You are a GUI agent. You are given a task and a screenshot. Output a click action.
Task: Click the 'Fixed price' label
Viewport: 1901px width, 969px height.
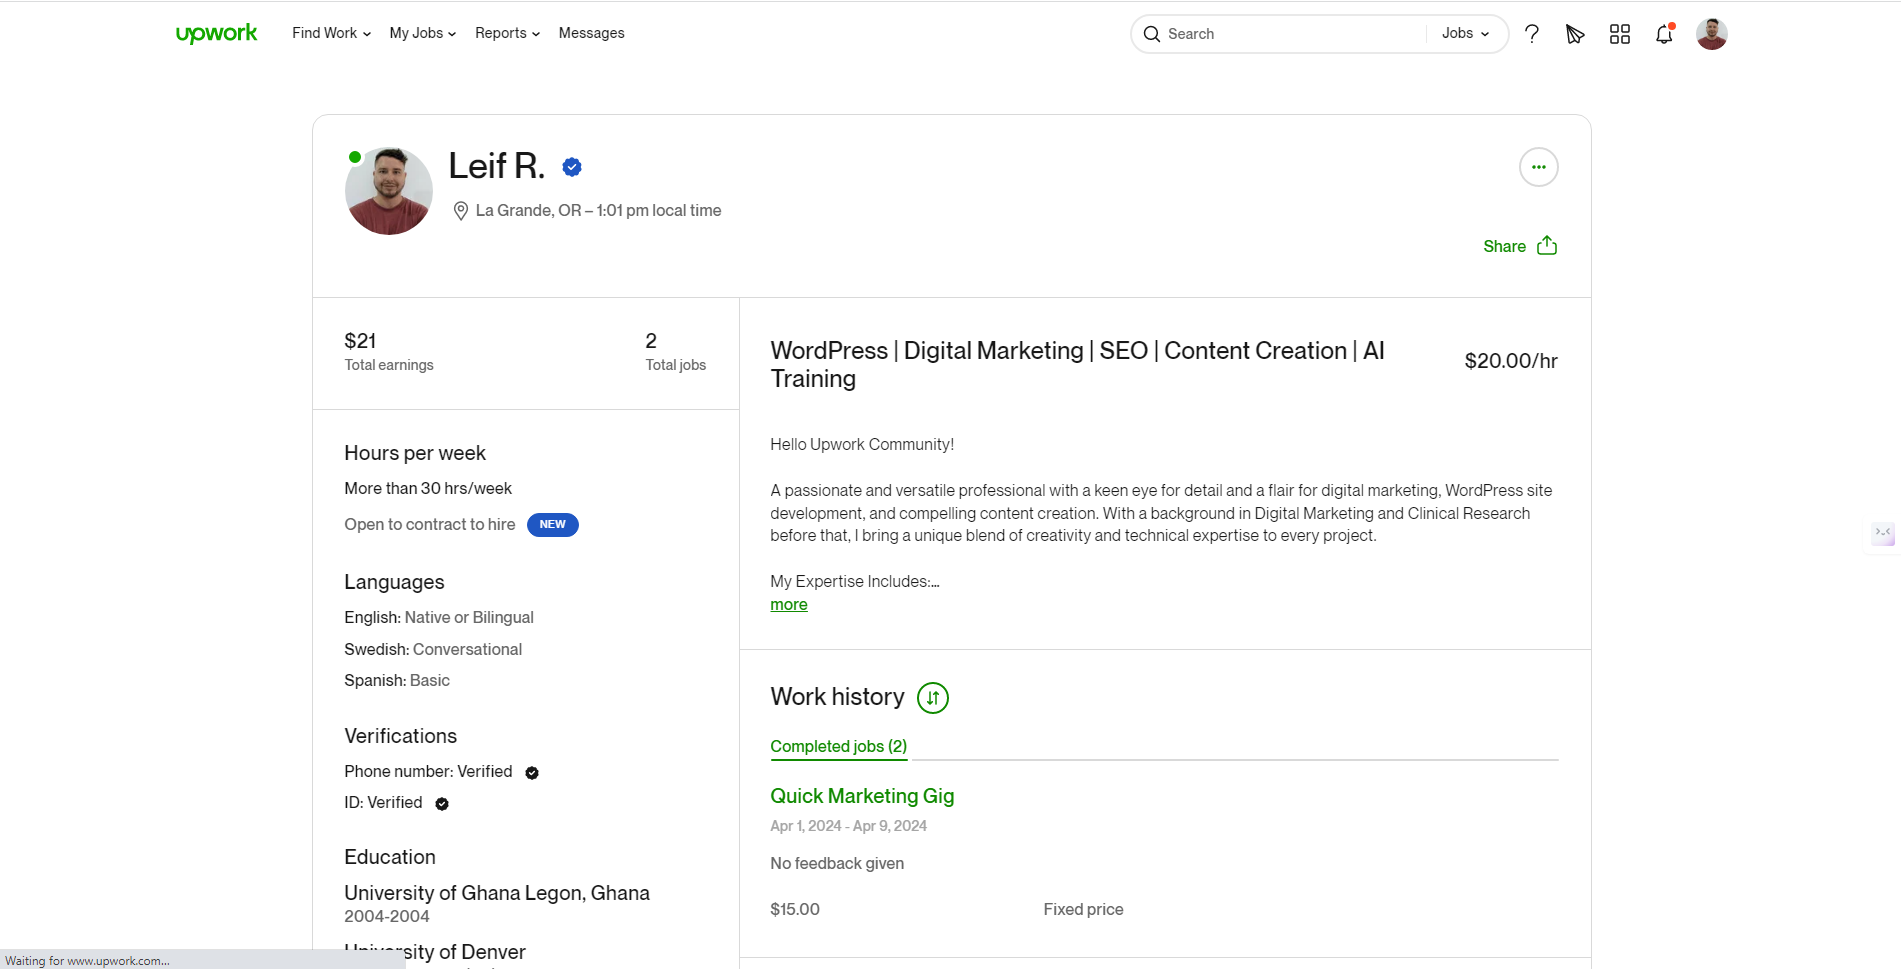click(1083, 910)
